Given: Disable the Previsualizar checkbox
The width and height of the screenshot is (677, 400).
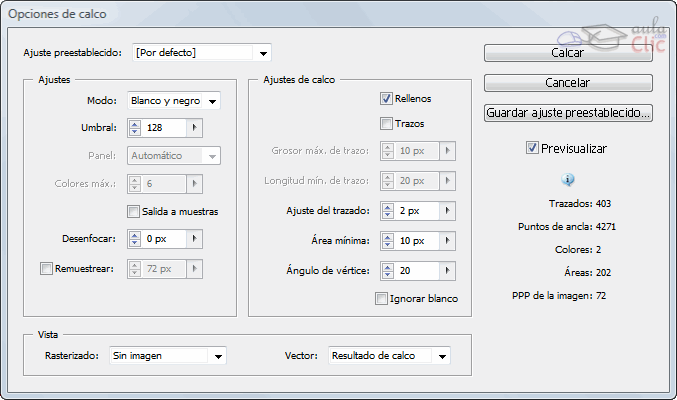Looking at the screenshot, I should [532, 148].
